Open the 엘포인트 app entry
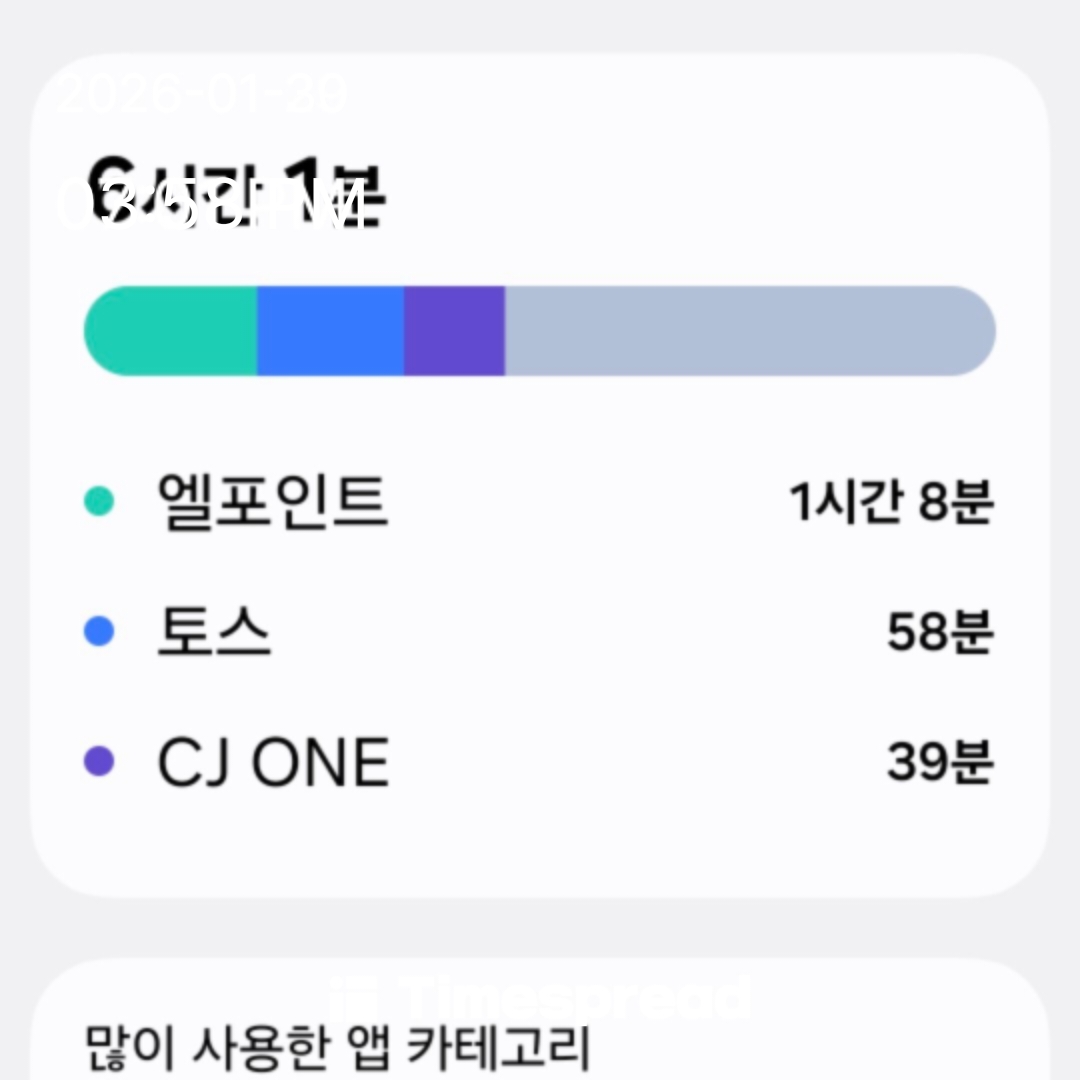The height and width of the screenshot is (1080, 1080). [x=272, y=501]
